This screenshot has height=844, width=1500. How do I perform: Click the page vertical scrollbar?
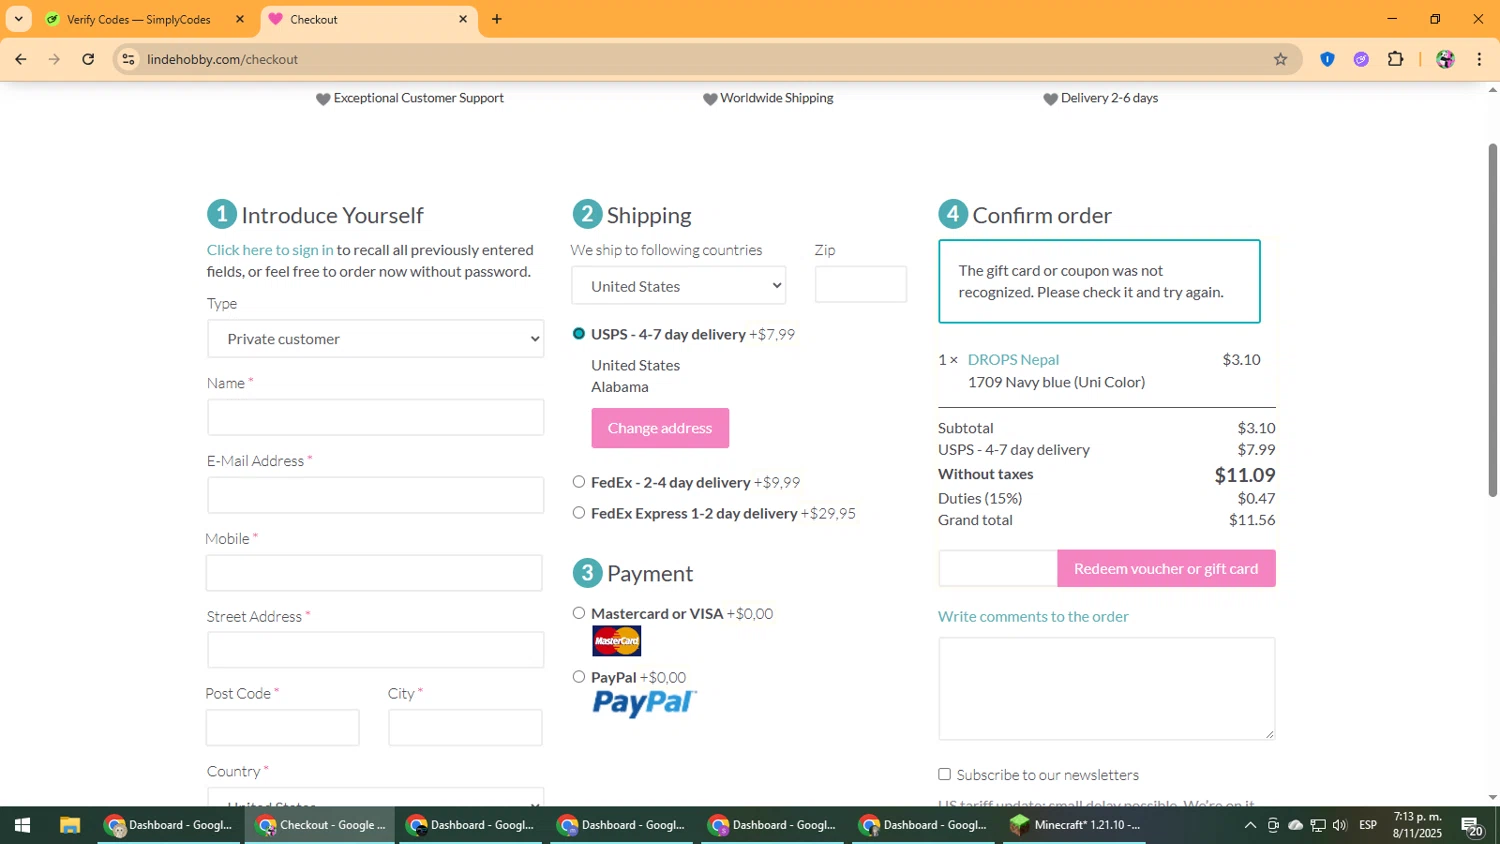tap(1493, 320)
